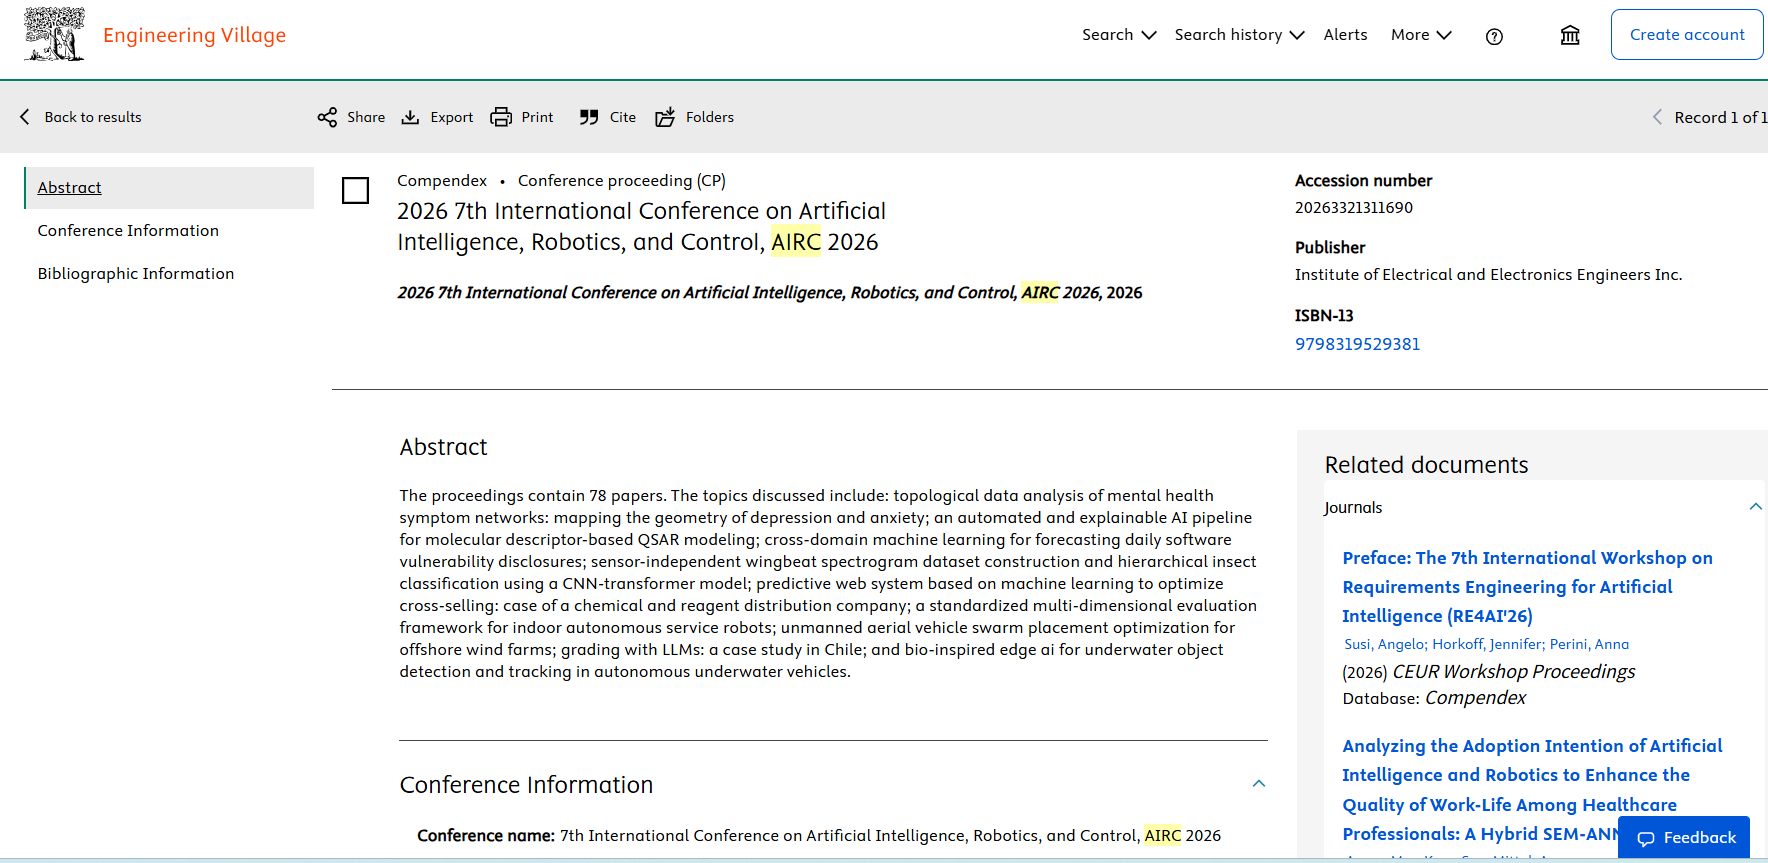Click the Folders icon
The width and height of the screenshot is (1768, 863).
665,117
